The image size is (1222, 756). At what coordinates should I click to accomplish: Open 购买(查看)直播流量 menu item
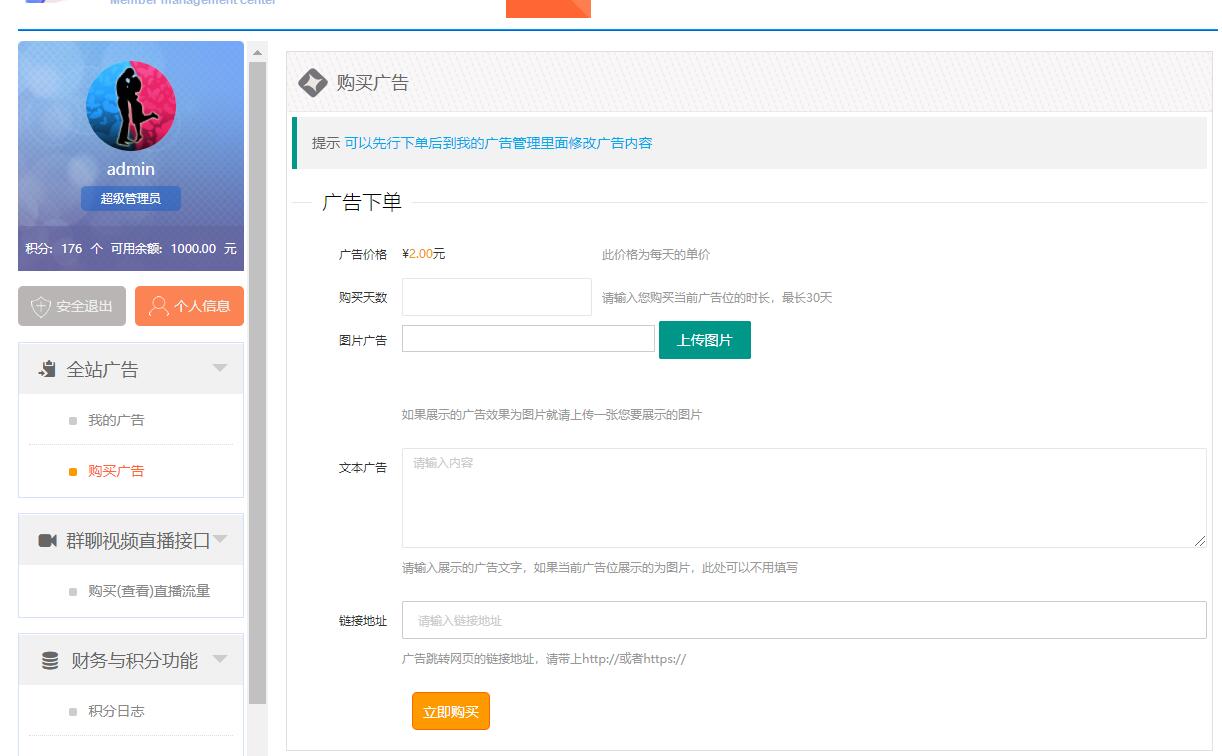149,591
